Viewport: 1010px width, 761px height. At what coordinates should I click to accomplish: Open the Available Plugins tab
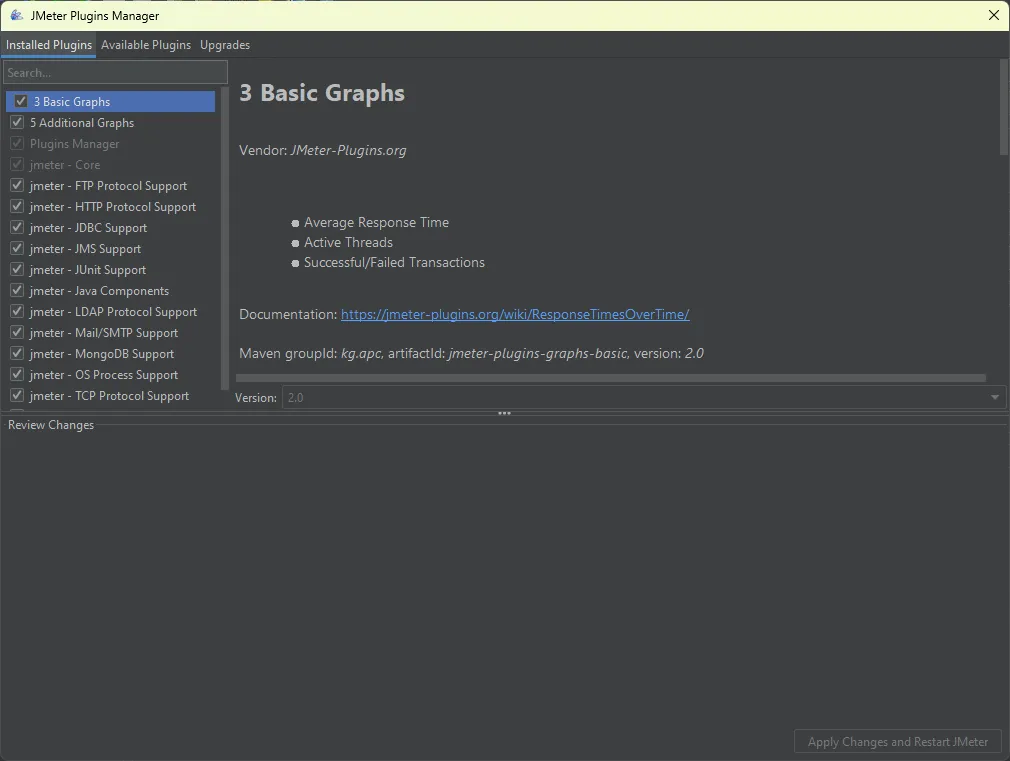coord(146,45)
